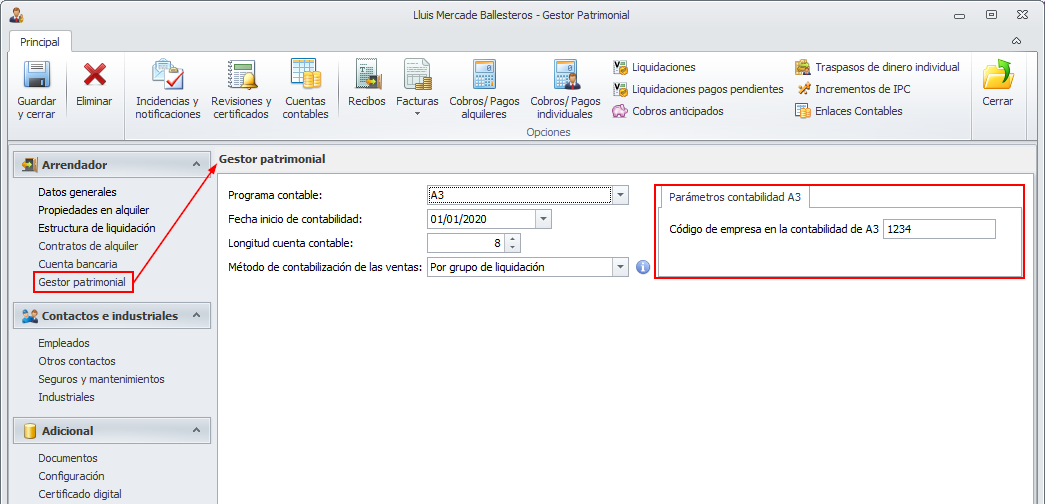Click the red Eliminar cross icon
Viewport: 1045px width, 504px height.
tap(95, 75)
